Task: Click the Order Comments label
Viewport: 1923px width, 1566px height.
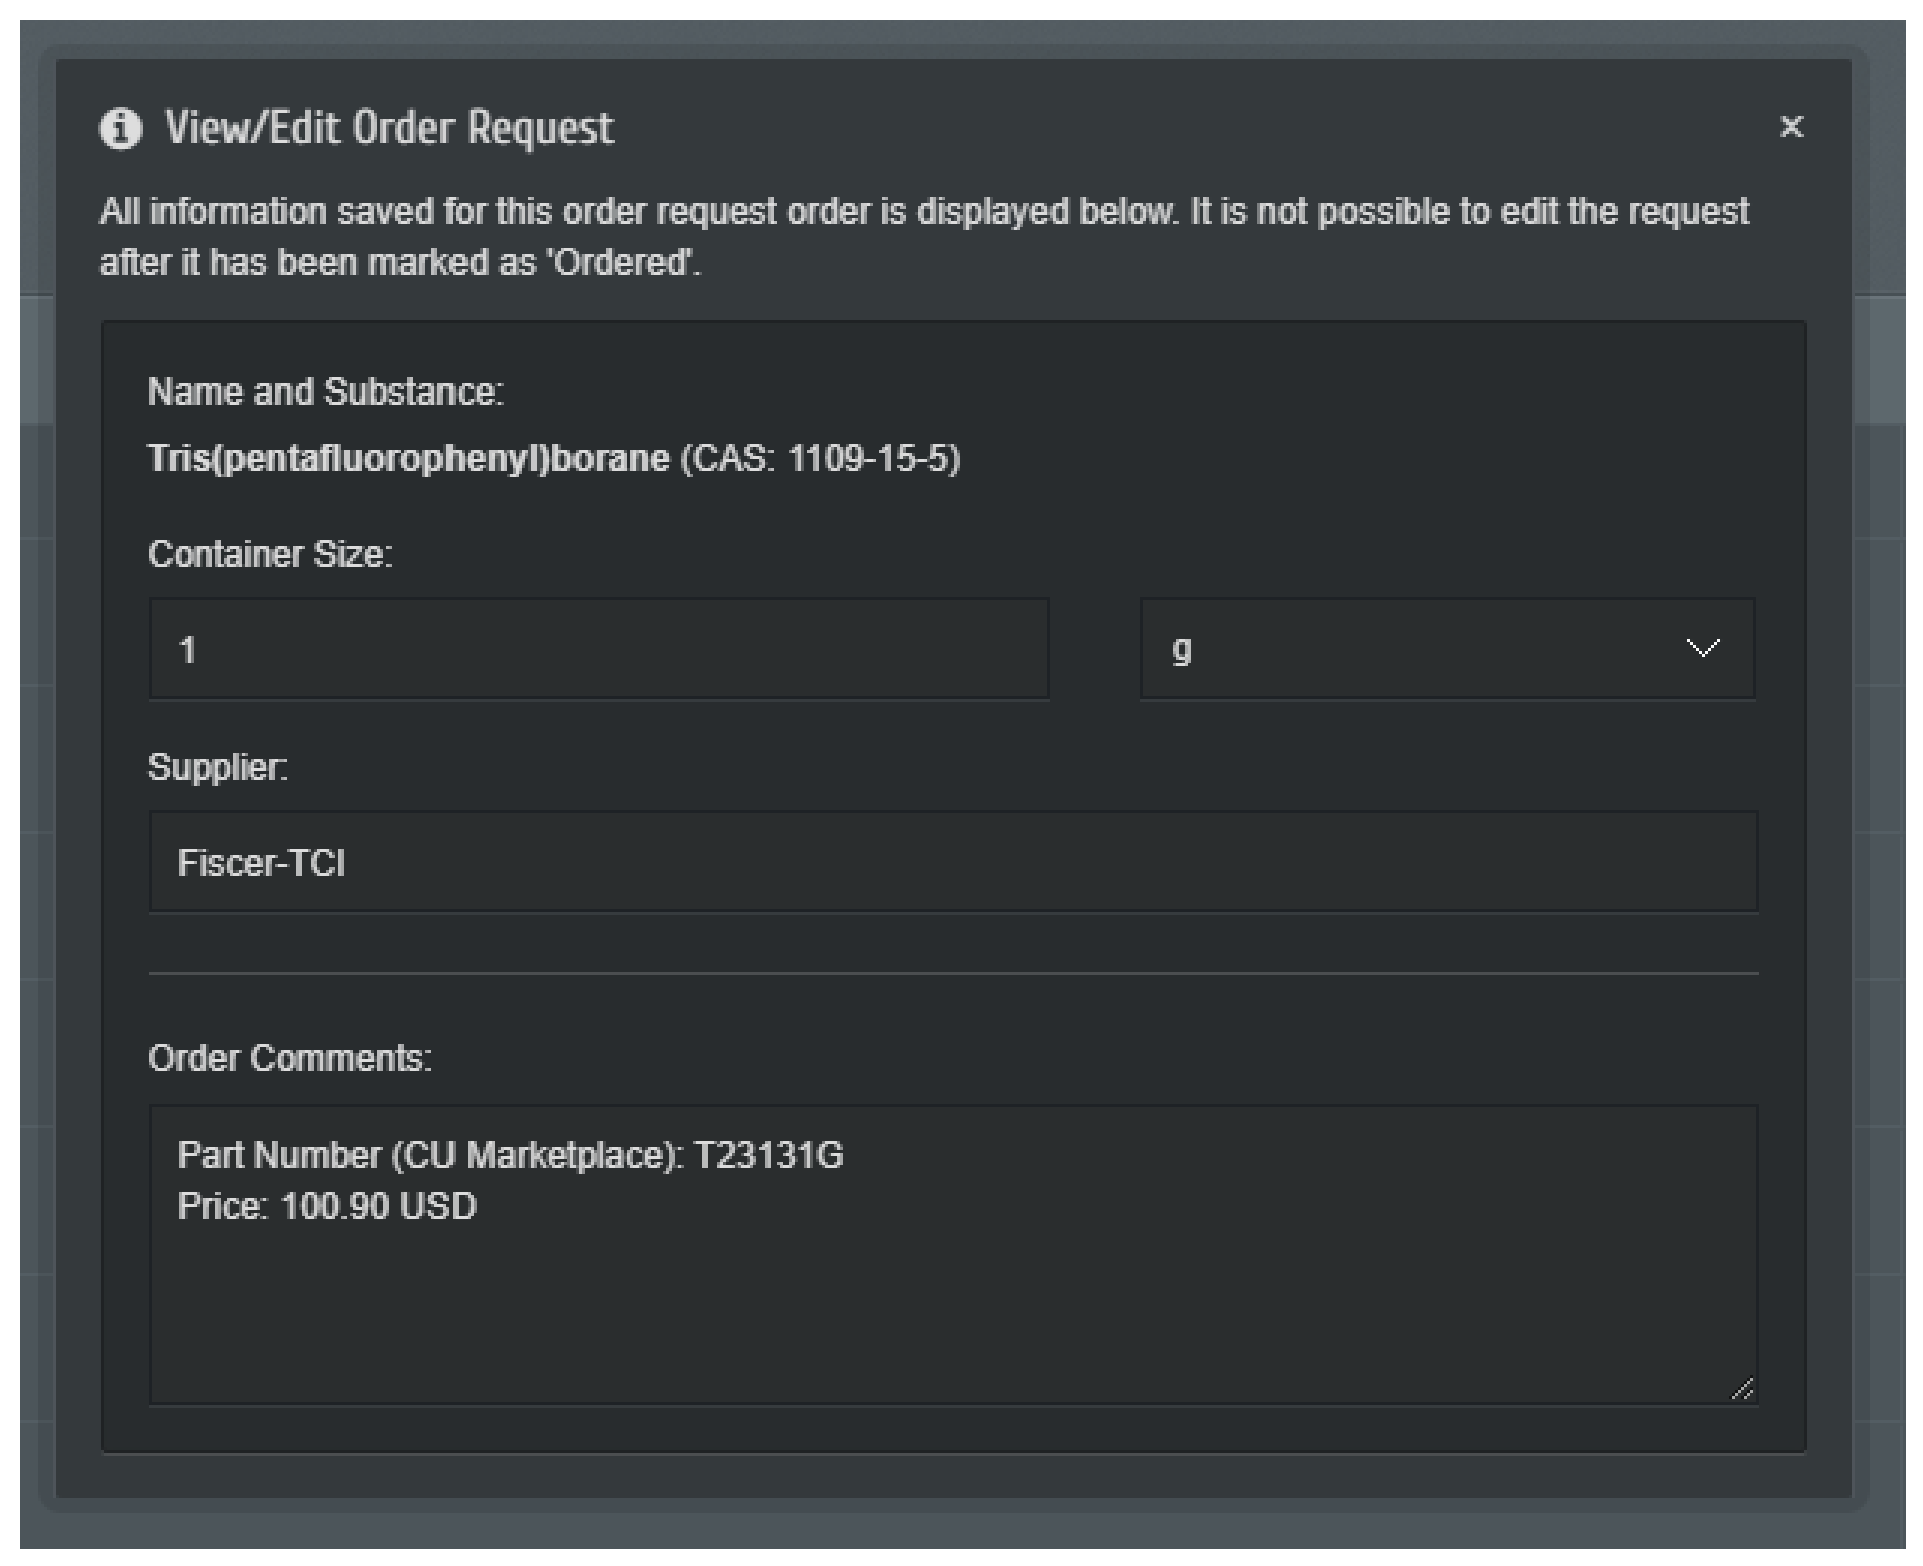Action: tap(289, 1058)
